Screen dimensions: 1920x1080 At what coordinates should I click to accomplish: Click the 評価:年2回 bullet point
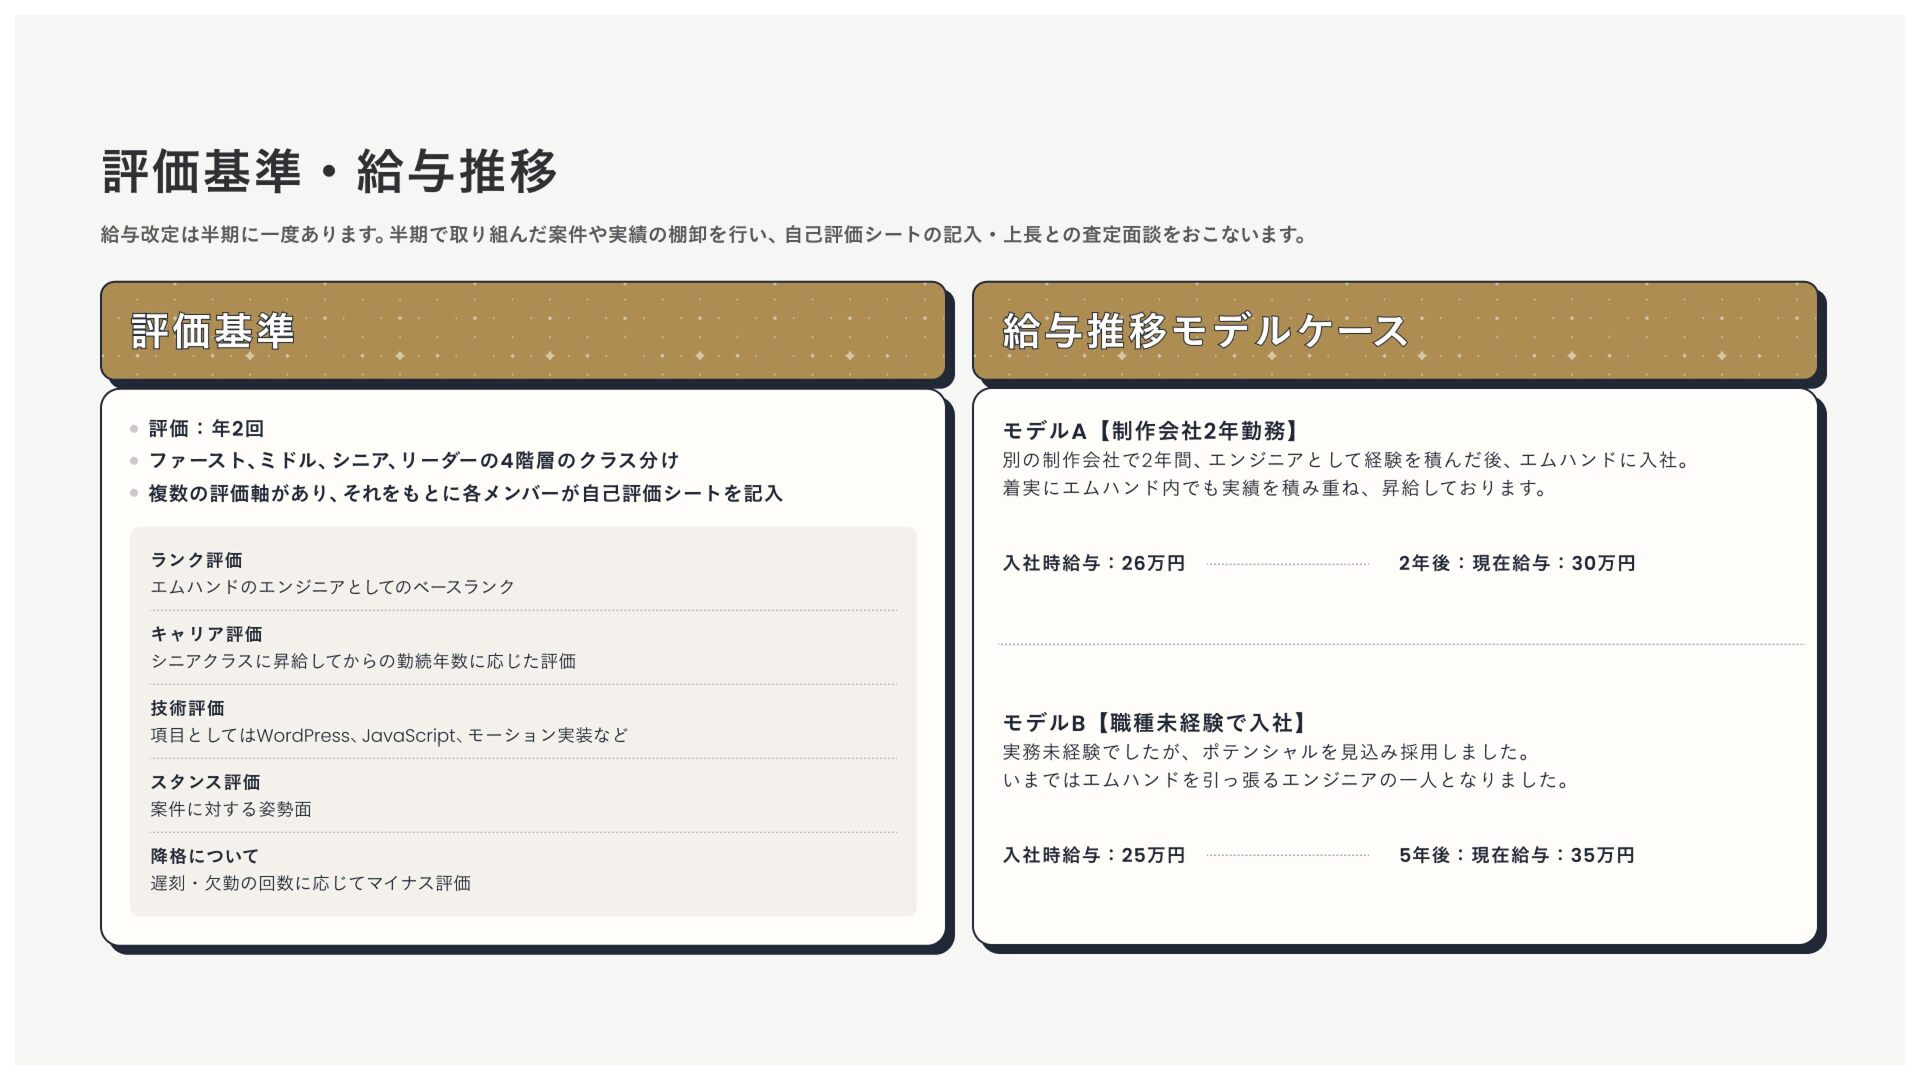pyautogui.click(x=206, y=429)
